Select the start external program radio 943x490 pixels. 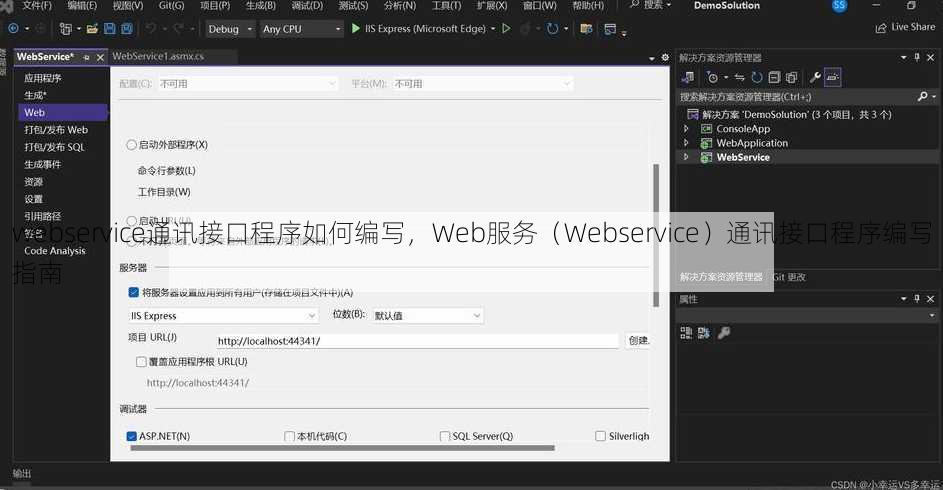click(x=131, y=144)
